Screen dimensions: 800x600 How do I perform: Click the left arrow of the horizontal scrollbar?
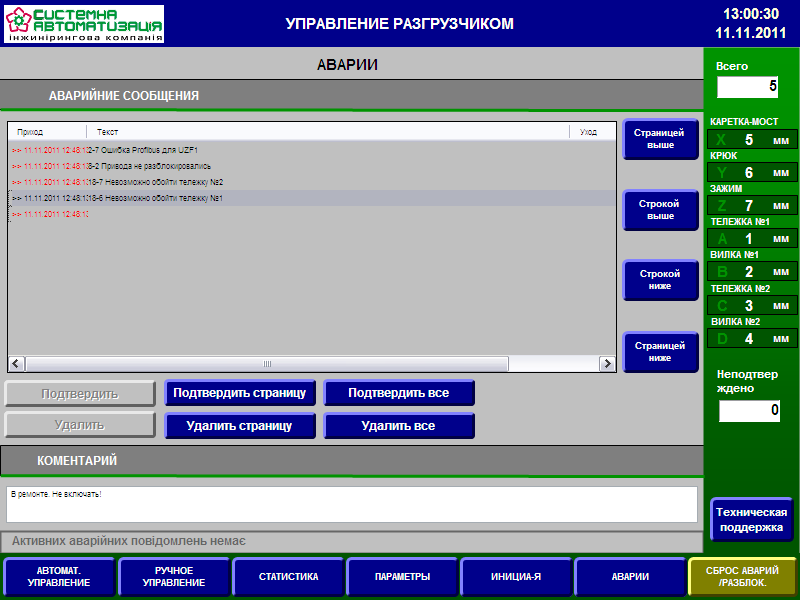click(15, 364)
